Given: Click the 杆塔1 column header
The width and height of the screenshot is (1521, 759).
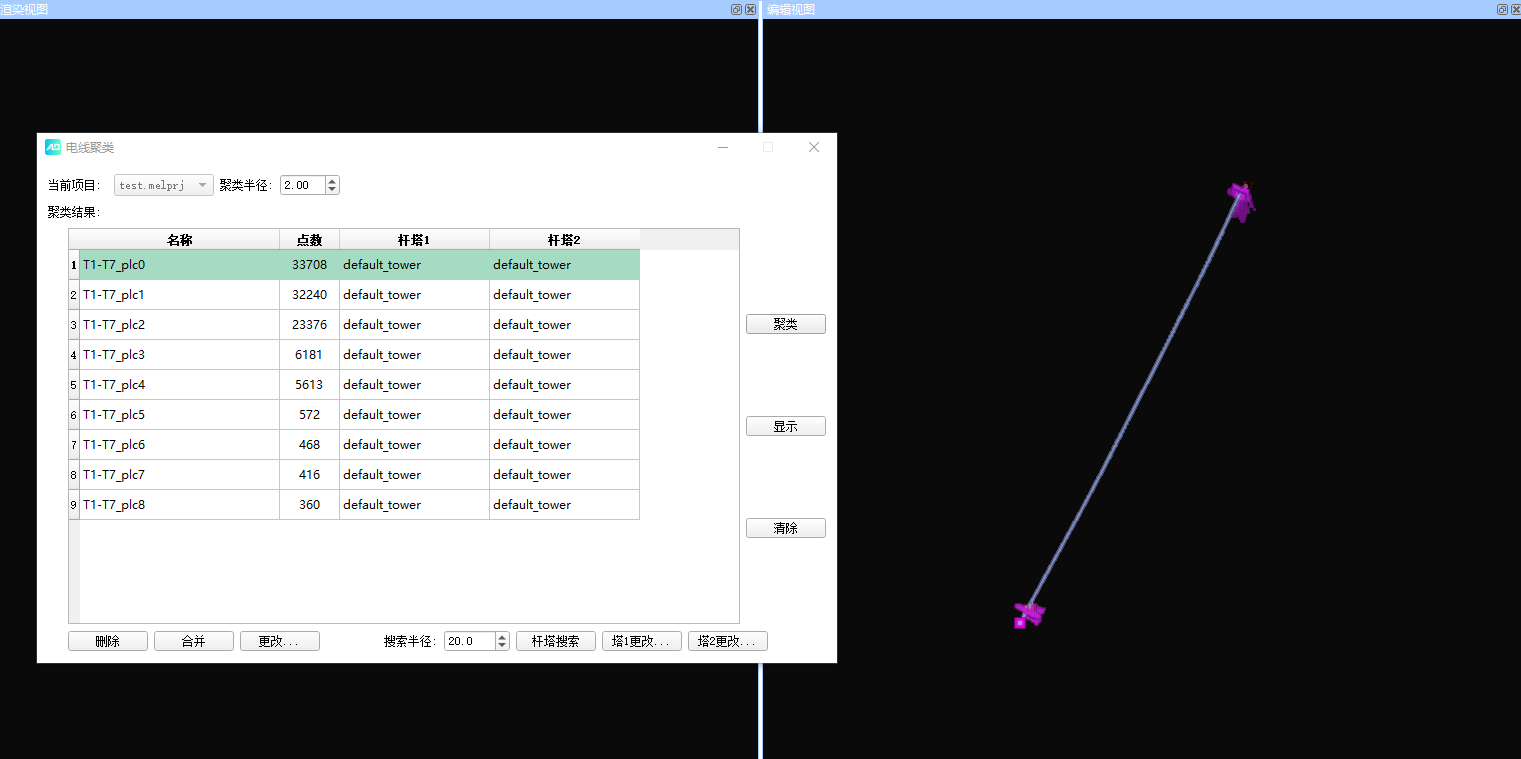Looking at the screenshot, I should (415, 240).
